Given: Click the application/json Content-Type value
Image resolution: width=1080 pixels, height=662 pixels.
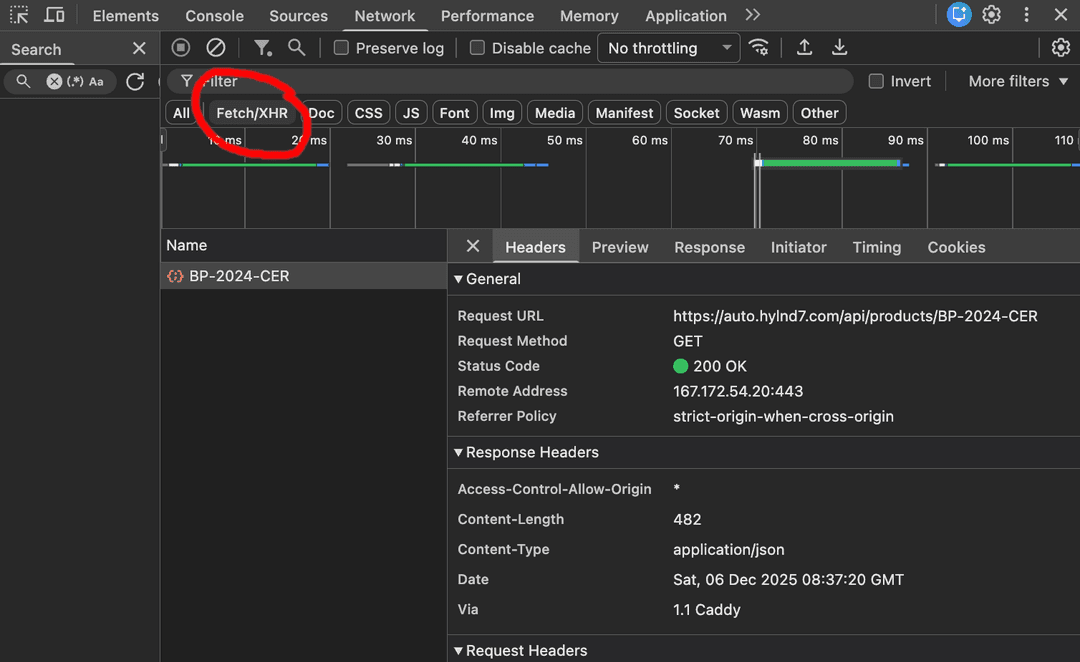Looking at the screenshot, I should point(729,550).
